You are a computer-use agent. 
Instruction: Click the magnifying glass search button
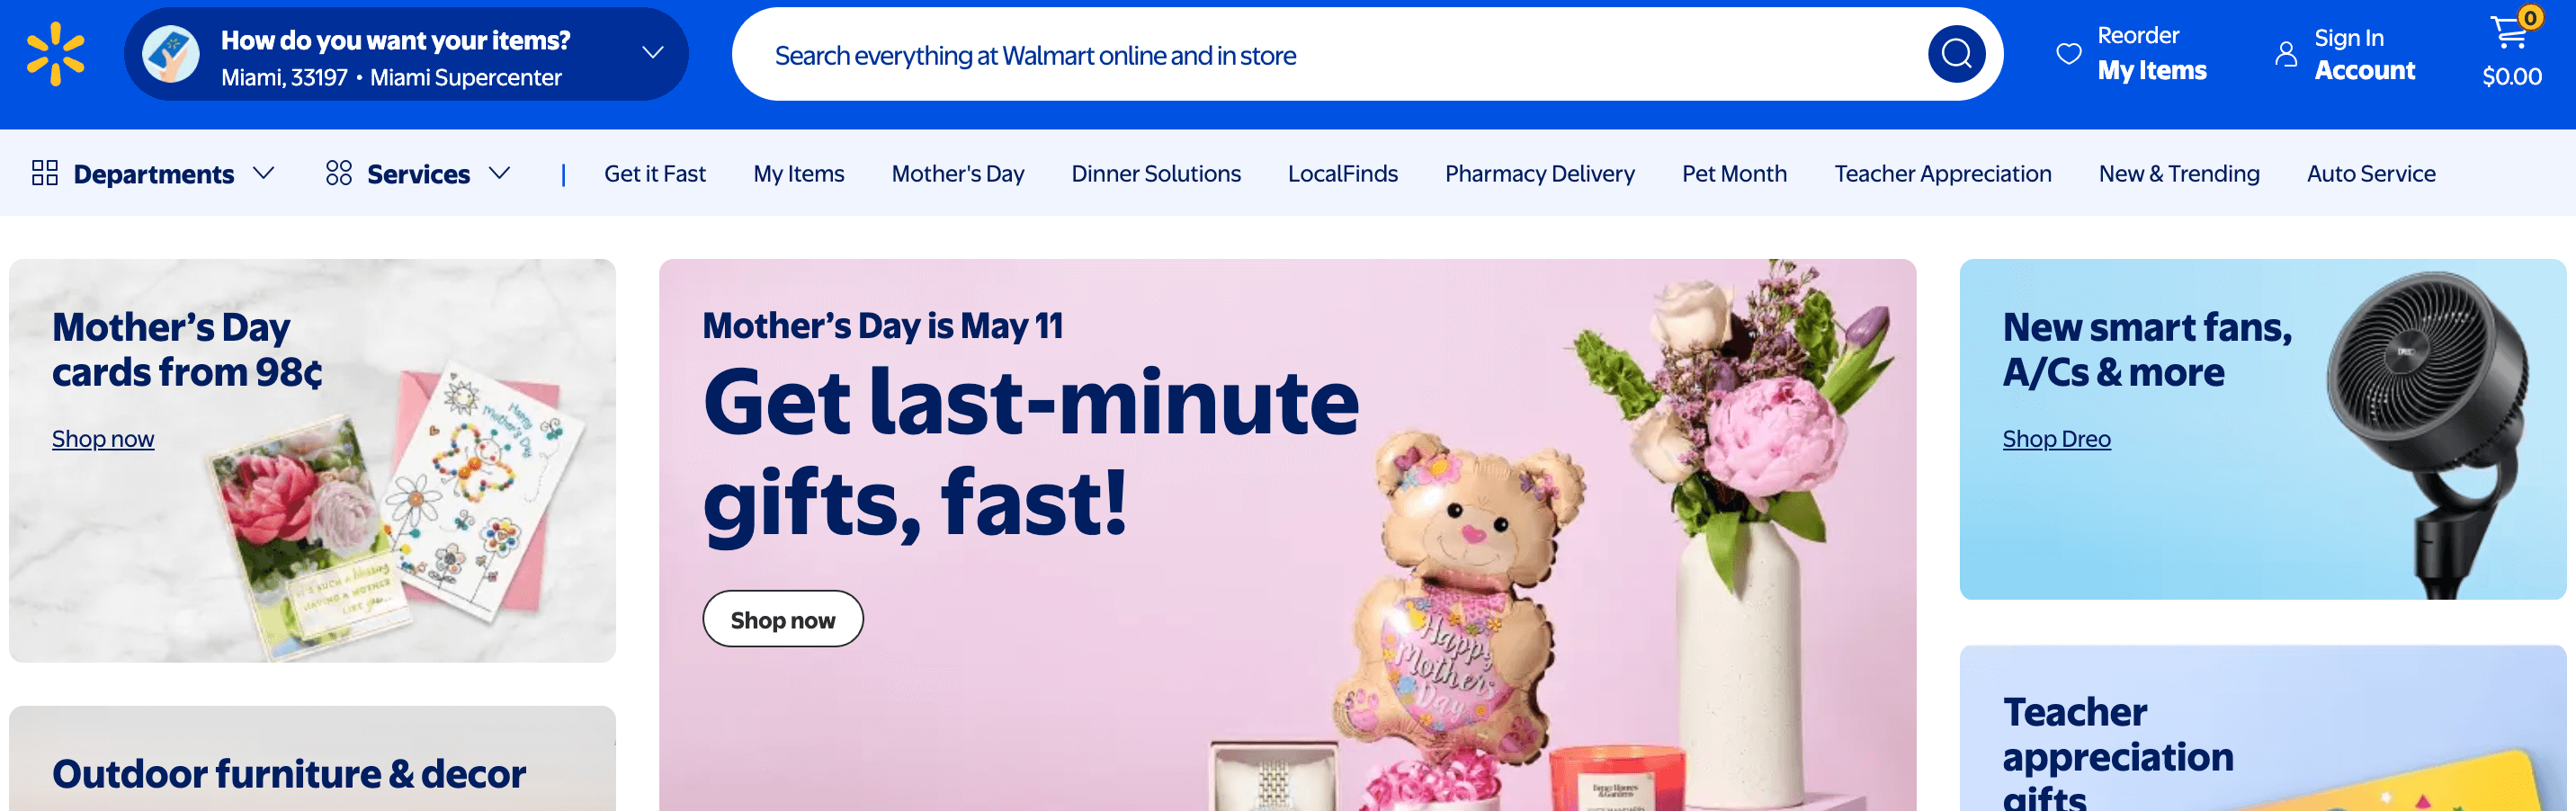click(x=1956, y=54)
